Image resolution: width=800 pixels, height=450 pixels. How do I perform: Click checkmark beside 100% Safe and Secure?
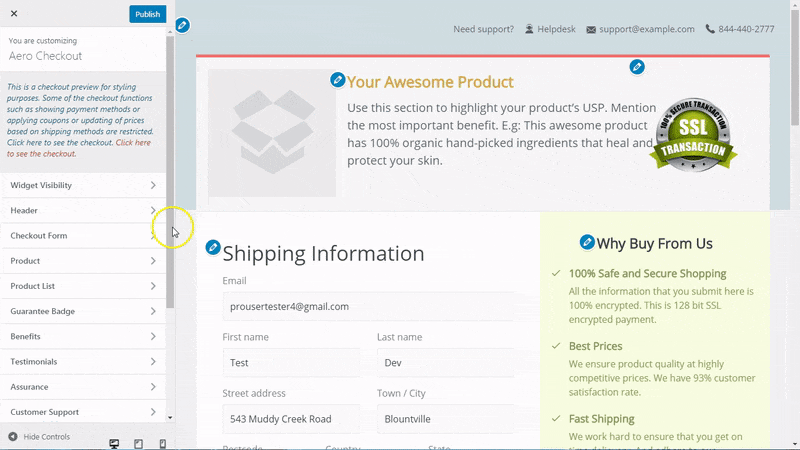pyautogui.click(x=556, y=273)
